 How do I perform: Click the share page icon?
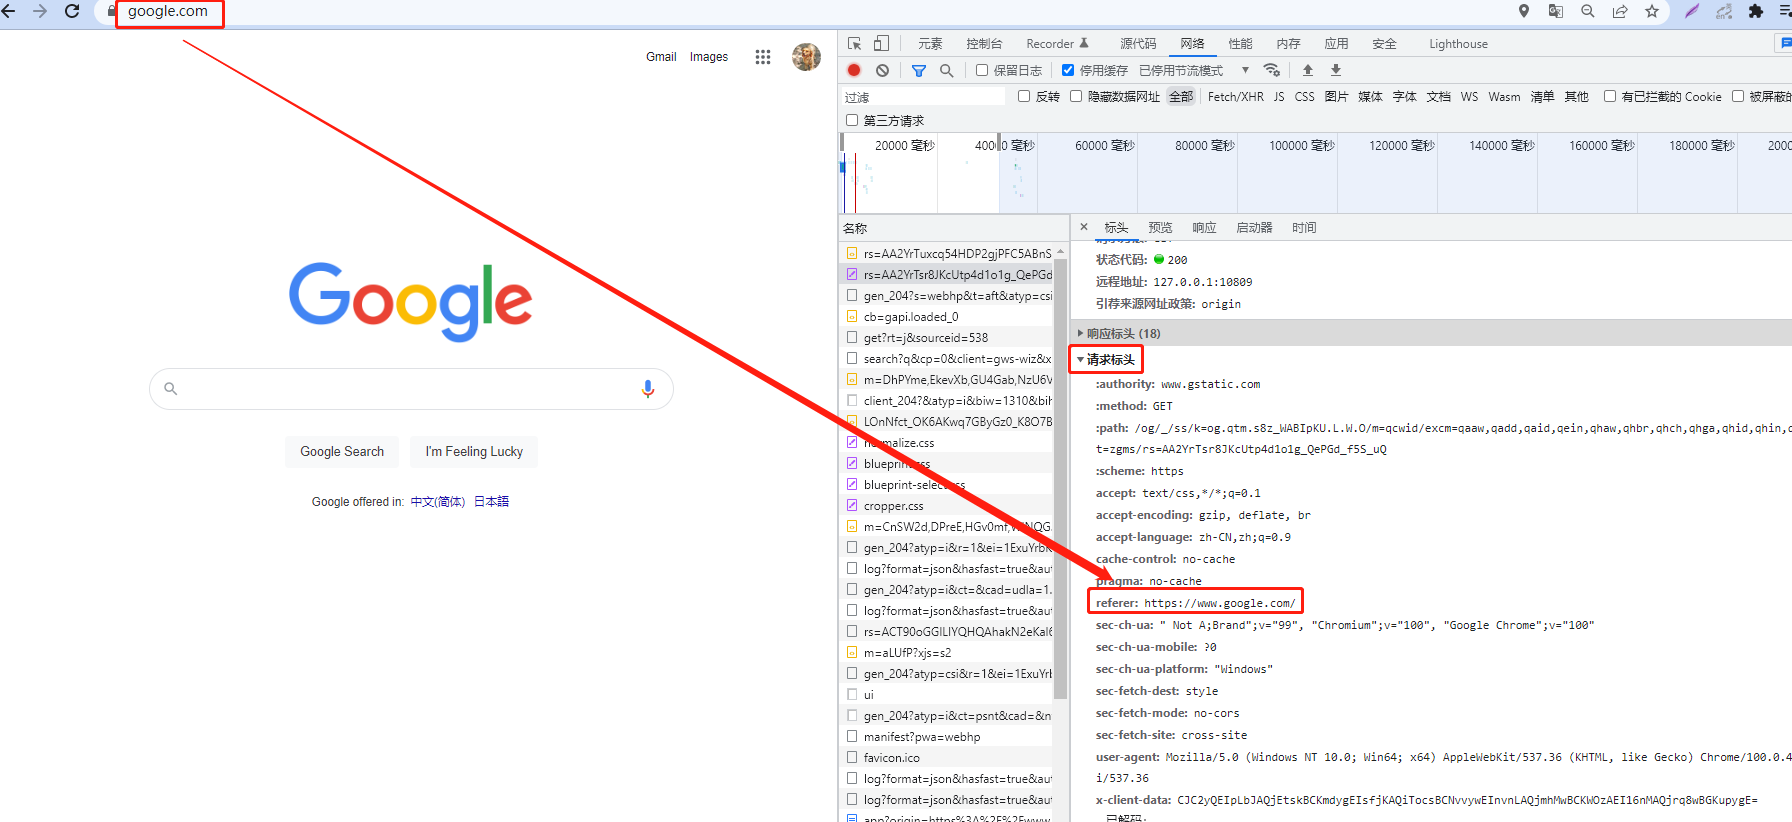[x=1620, y=11]
